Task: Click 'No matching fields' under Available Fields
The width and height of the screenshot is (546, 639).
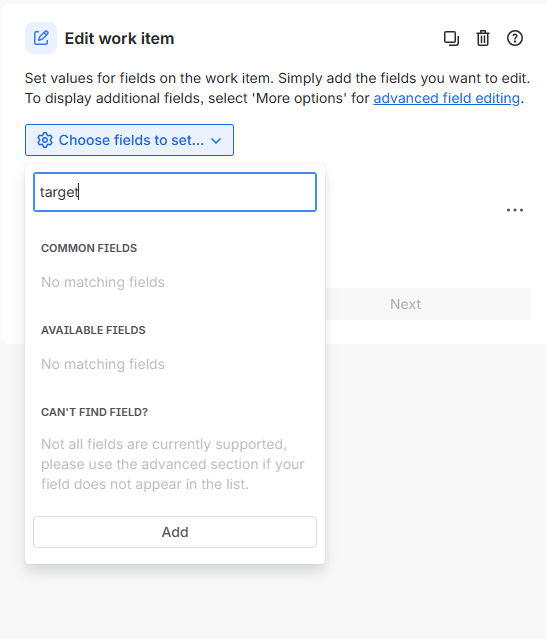Action: point(103,364)
